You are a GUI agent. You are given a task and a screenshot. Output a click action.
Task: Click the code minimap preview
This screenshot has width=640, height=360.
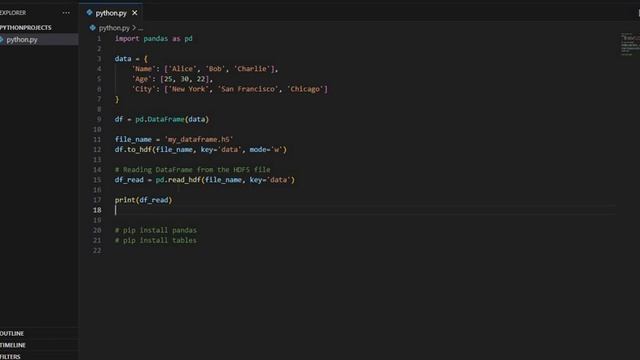(x=629, y=44)
